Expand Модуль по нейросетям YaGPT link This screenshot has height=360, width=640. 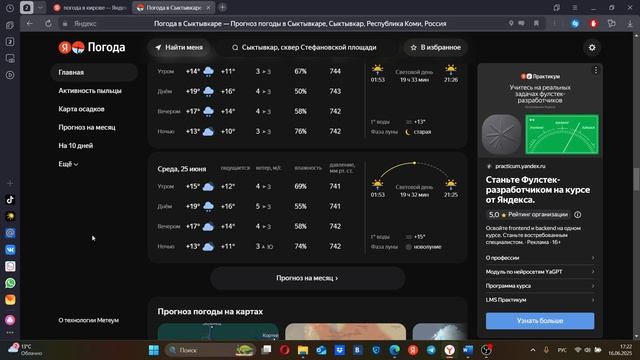[540, 272]
